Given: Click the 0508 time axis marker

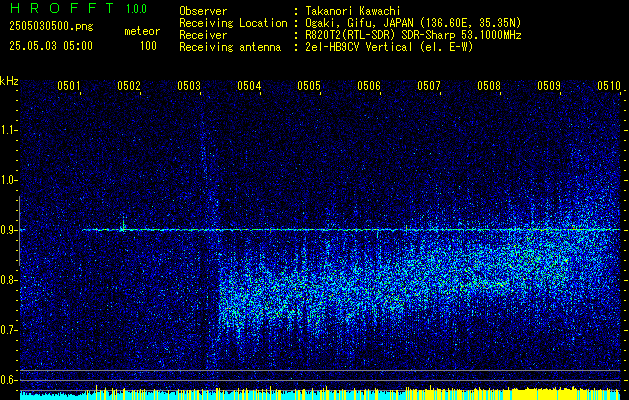Looking at the screenshot, I should [489, 85].
